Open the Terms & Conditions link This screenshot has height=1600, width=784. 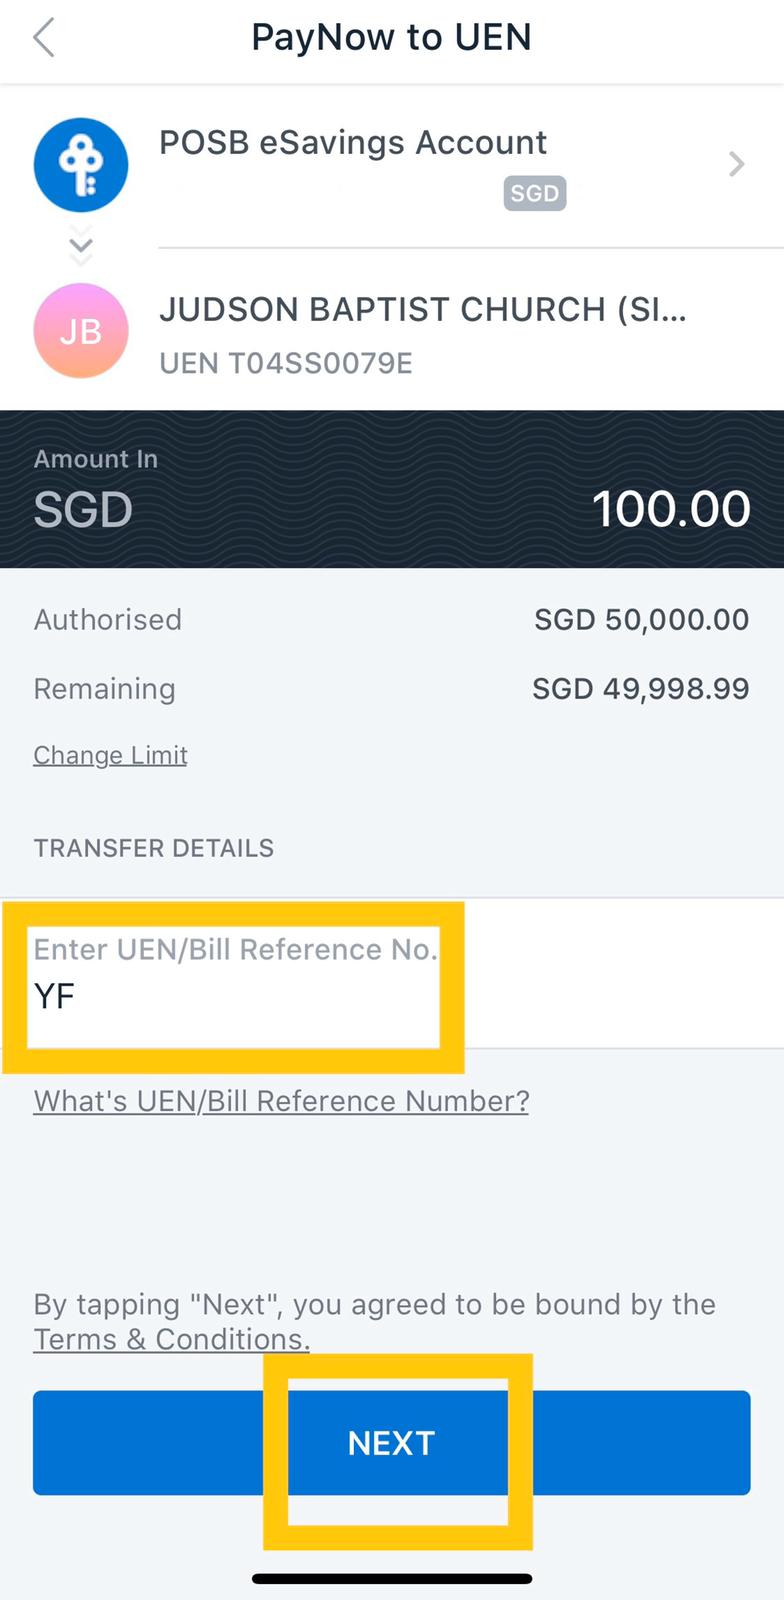[171, 1339]
